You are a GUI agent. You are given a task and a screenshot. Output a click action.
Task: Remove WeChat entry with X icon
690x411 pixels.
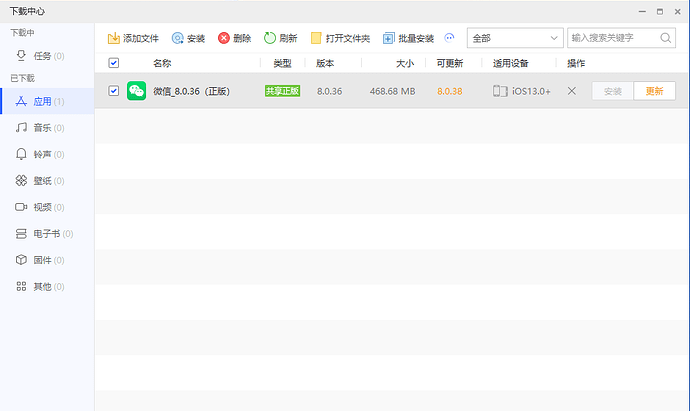pyautogui.click(x=571, y=91)
